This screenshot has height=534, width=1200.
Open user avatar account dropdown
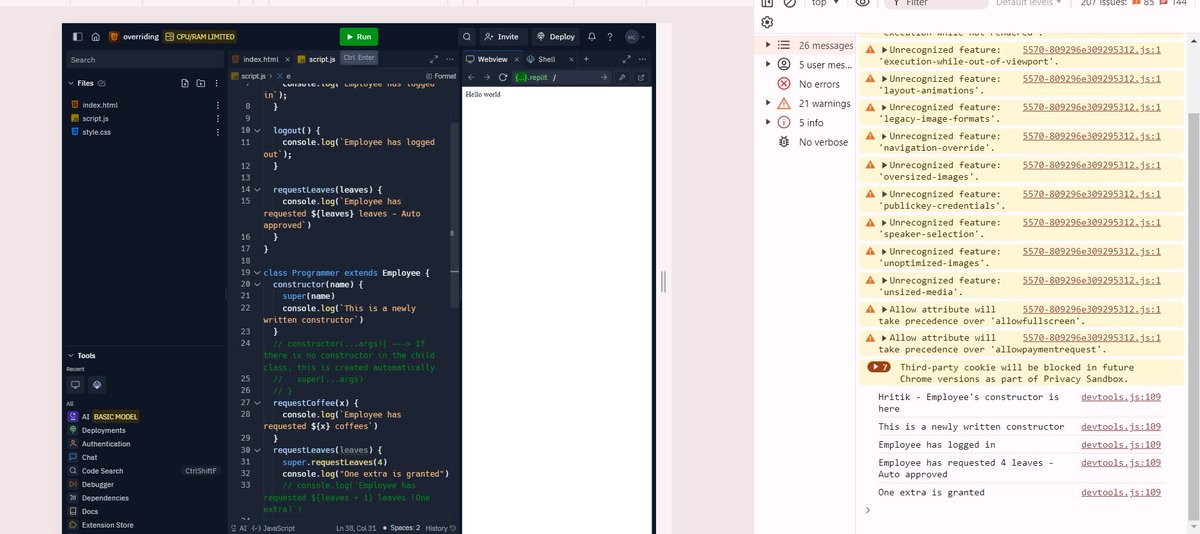636,37
